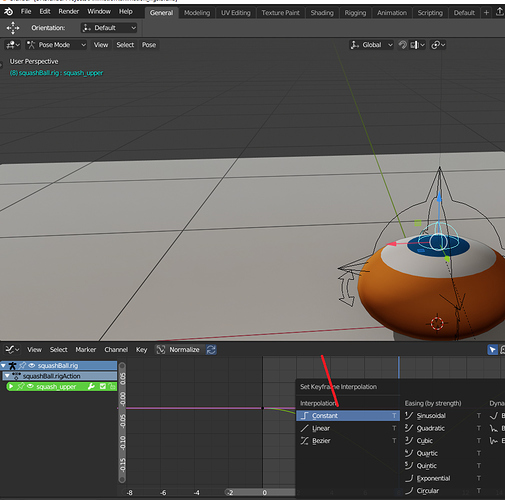The height and width of the screenshot is (500, 505).
Task: Open the Pose Mode dropdown
Action: 56,45
